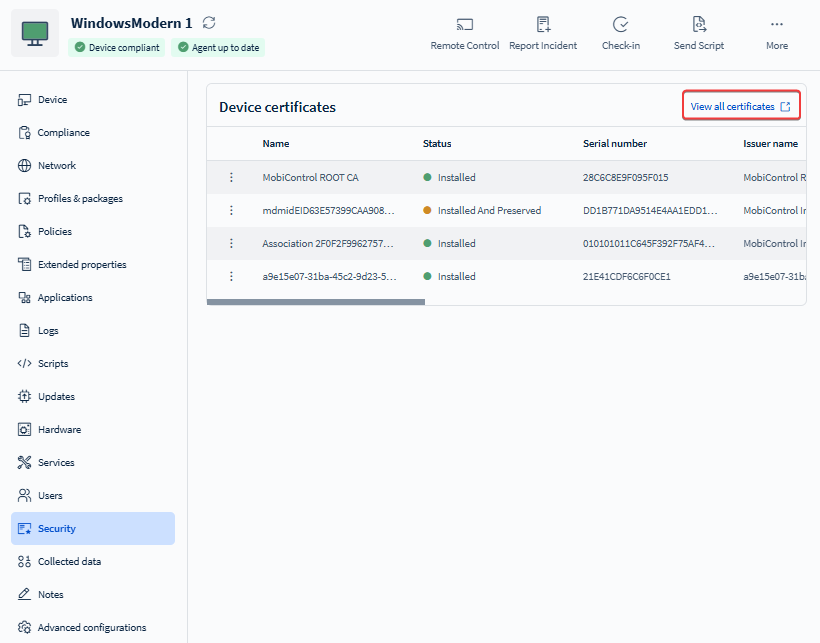Open the More actions ellipsis menu
This screenshot has width=820, height=643.
click(x=777, y=25)
